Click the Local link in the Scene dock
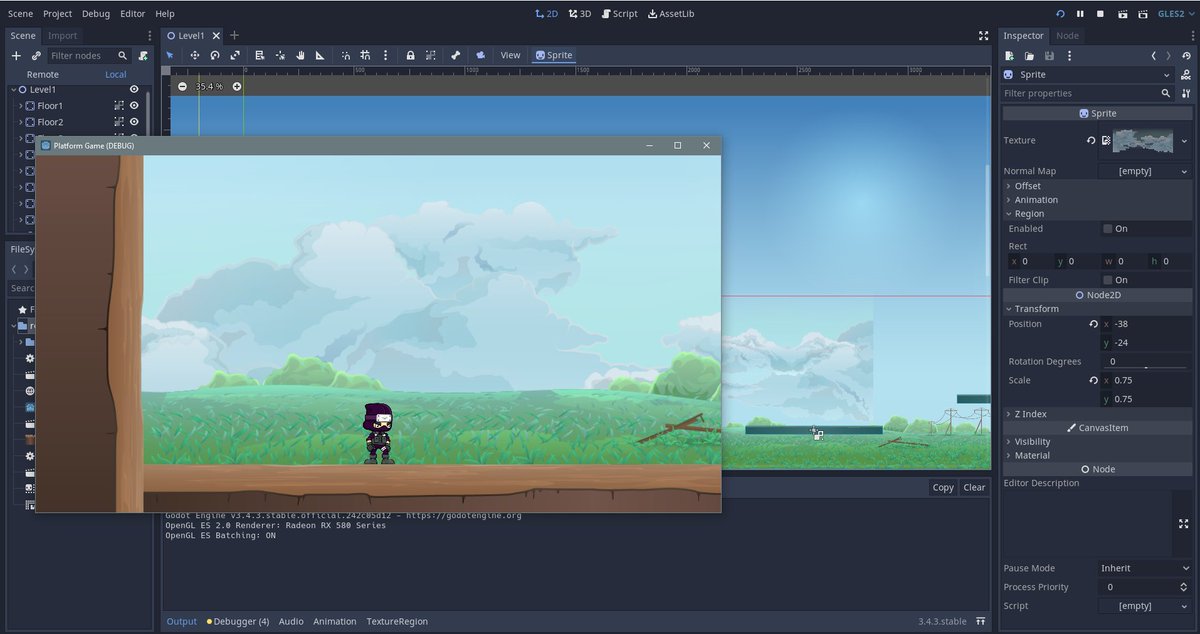The width and height of the screenshot is (1200, 634). pos(116,74)
